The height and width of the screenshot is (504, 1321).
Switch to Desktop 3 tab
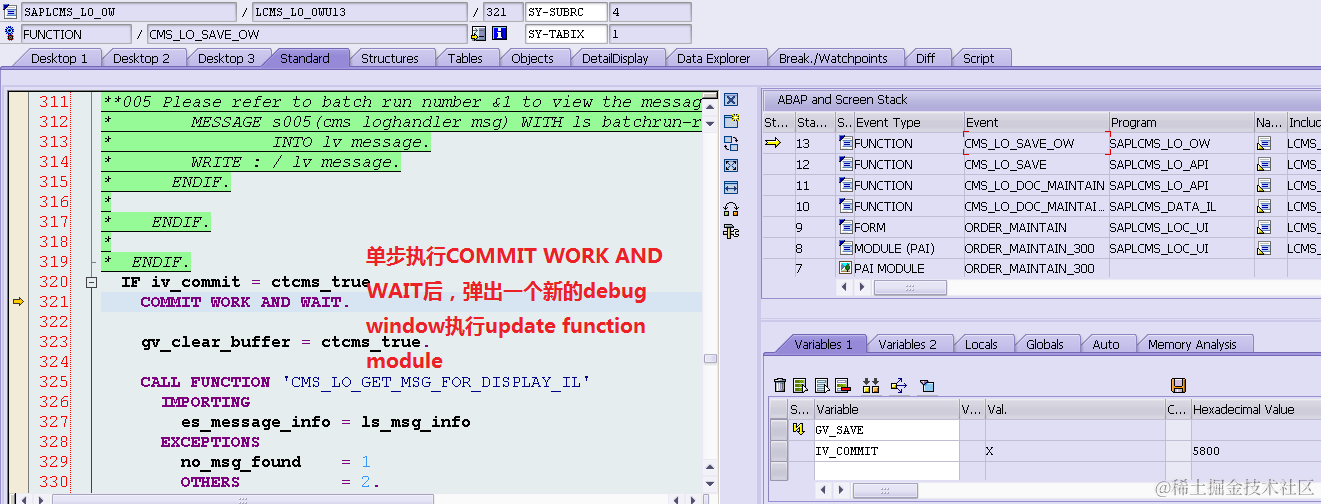coord(226,58)
